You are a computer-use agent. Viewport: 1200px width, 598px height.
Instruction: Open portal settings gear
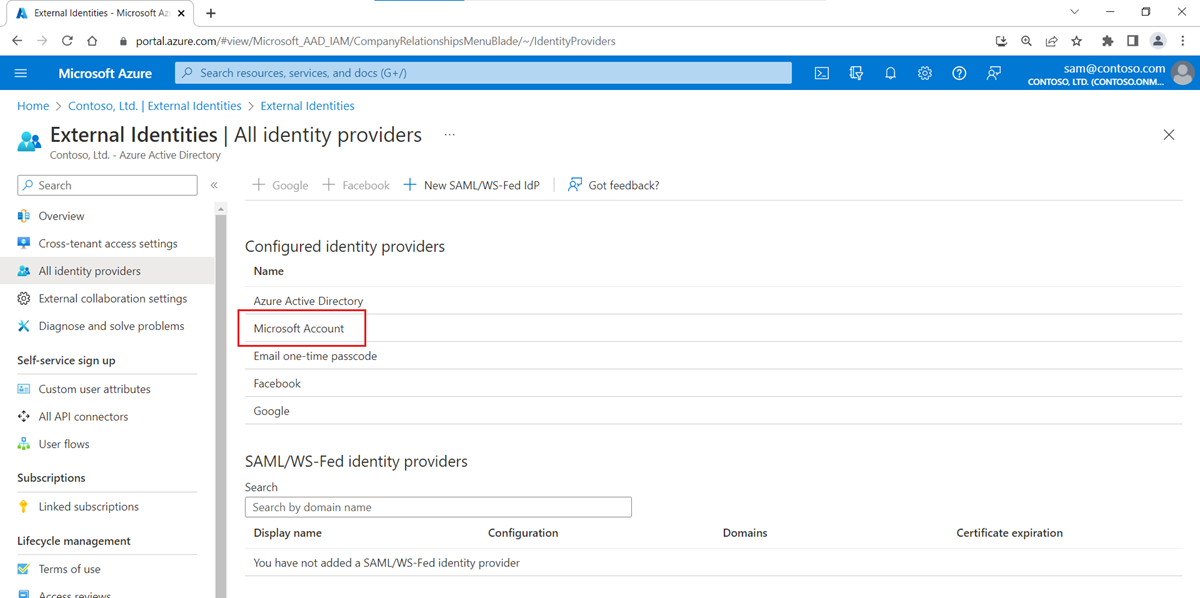pyautogui.click(x=925, y=73)
